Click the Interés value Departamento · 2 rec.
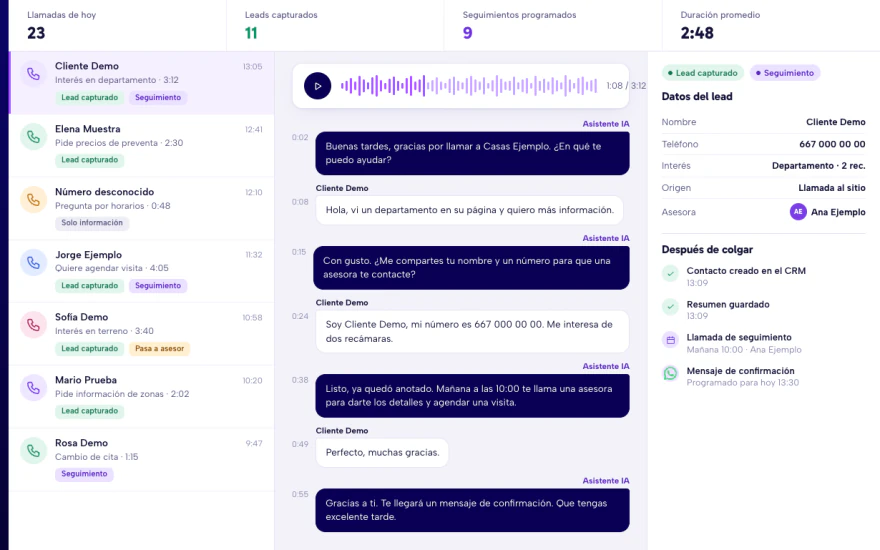 point(818,166)
